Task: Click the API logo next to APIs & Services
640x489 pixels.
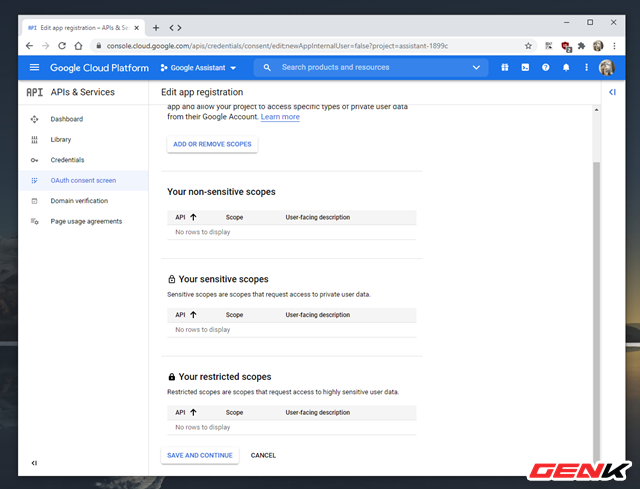Action: tap(34, 92)
